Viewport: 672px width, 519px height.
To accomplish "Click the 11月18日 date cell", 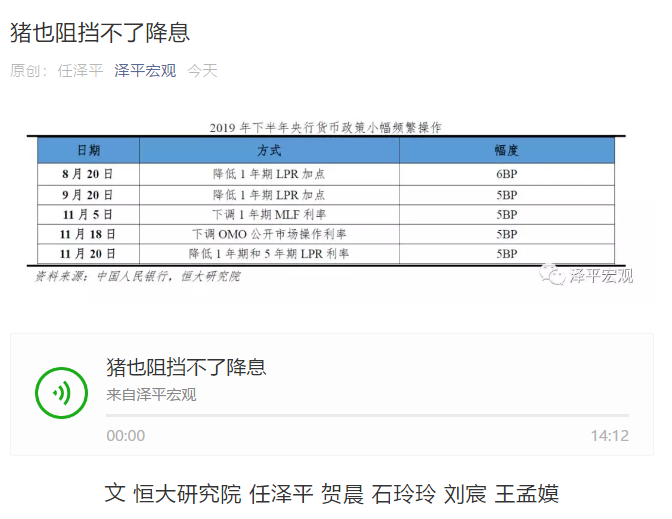I will click(88, 234).
